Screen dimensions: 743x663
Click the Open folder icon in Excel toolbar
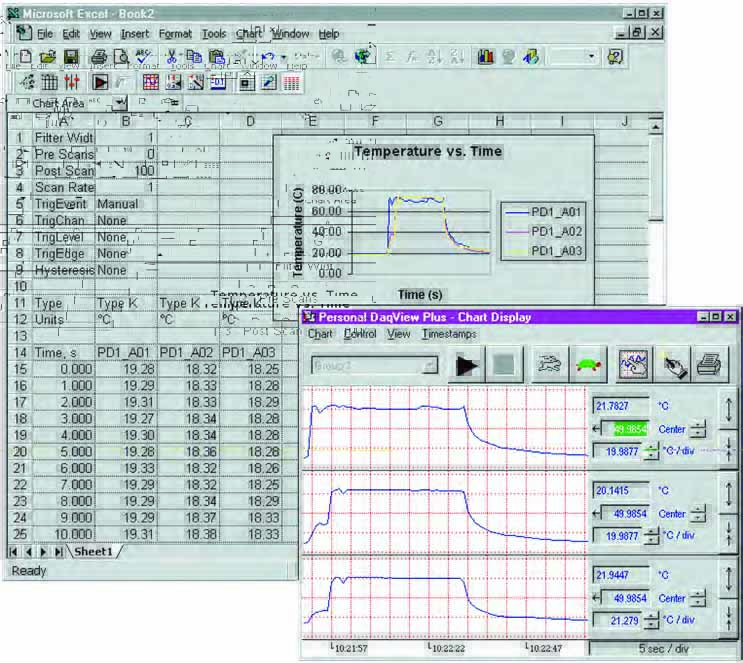[x=48, y=57]
